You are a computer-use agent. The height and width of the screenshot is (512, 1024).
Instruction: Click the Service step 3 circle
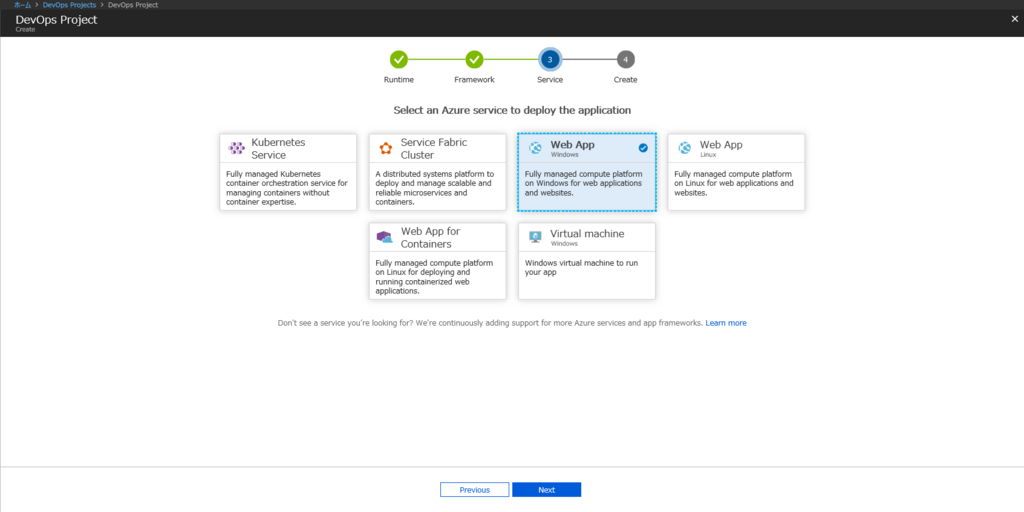pyautogui.click(x=550, y=59)
